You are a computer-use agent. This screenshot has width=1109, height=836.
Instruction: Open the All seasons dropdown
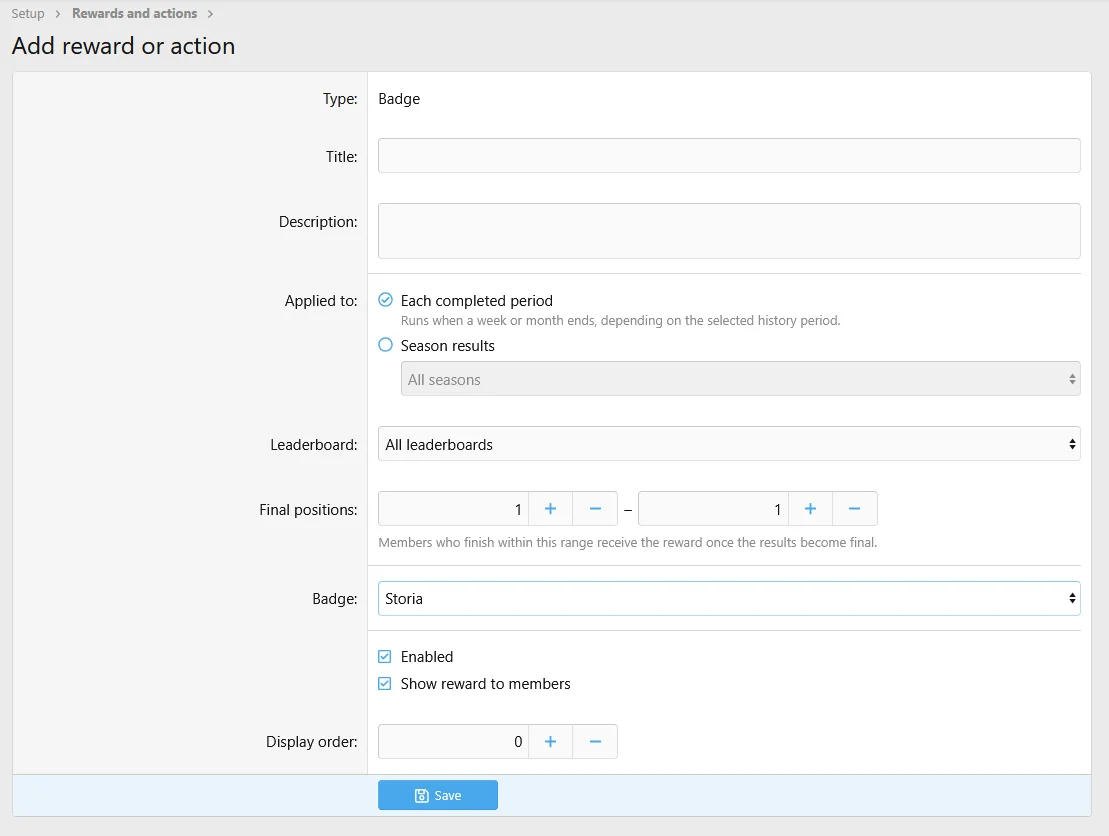(741, 379)
